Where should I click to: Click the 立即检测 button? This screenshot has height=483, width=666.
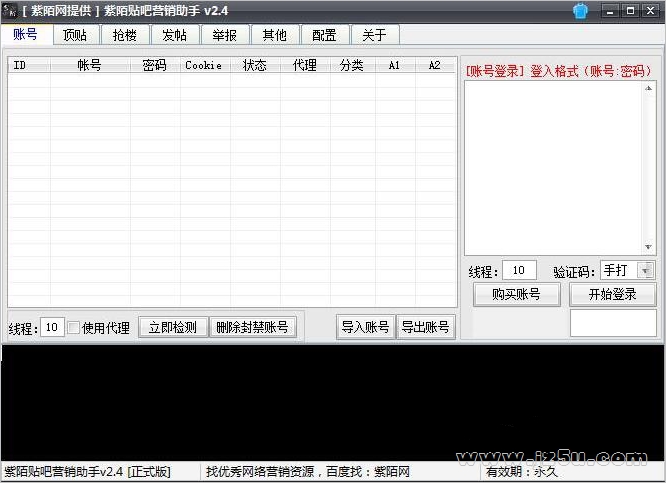pos(173,327)
